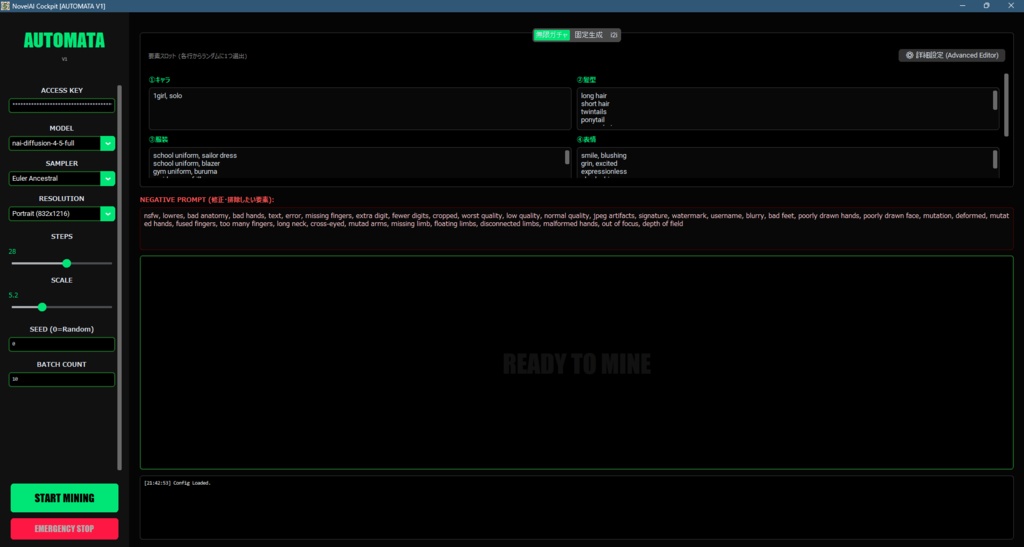Screen dimensions: 1024x547
Task: Click the BATCH COUNT input field
Action: click(x=61, y=379)
